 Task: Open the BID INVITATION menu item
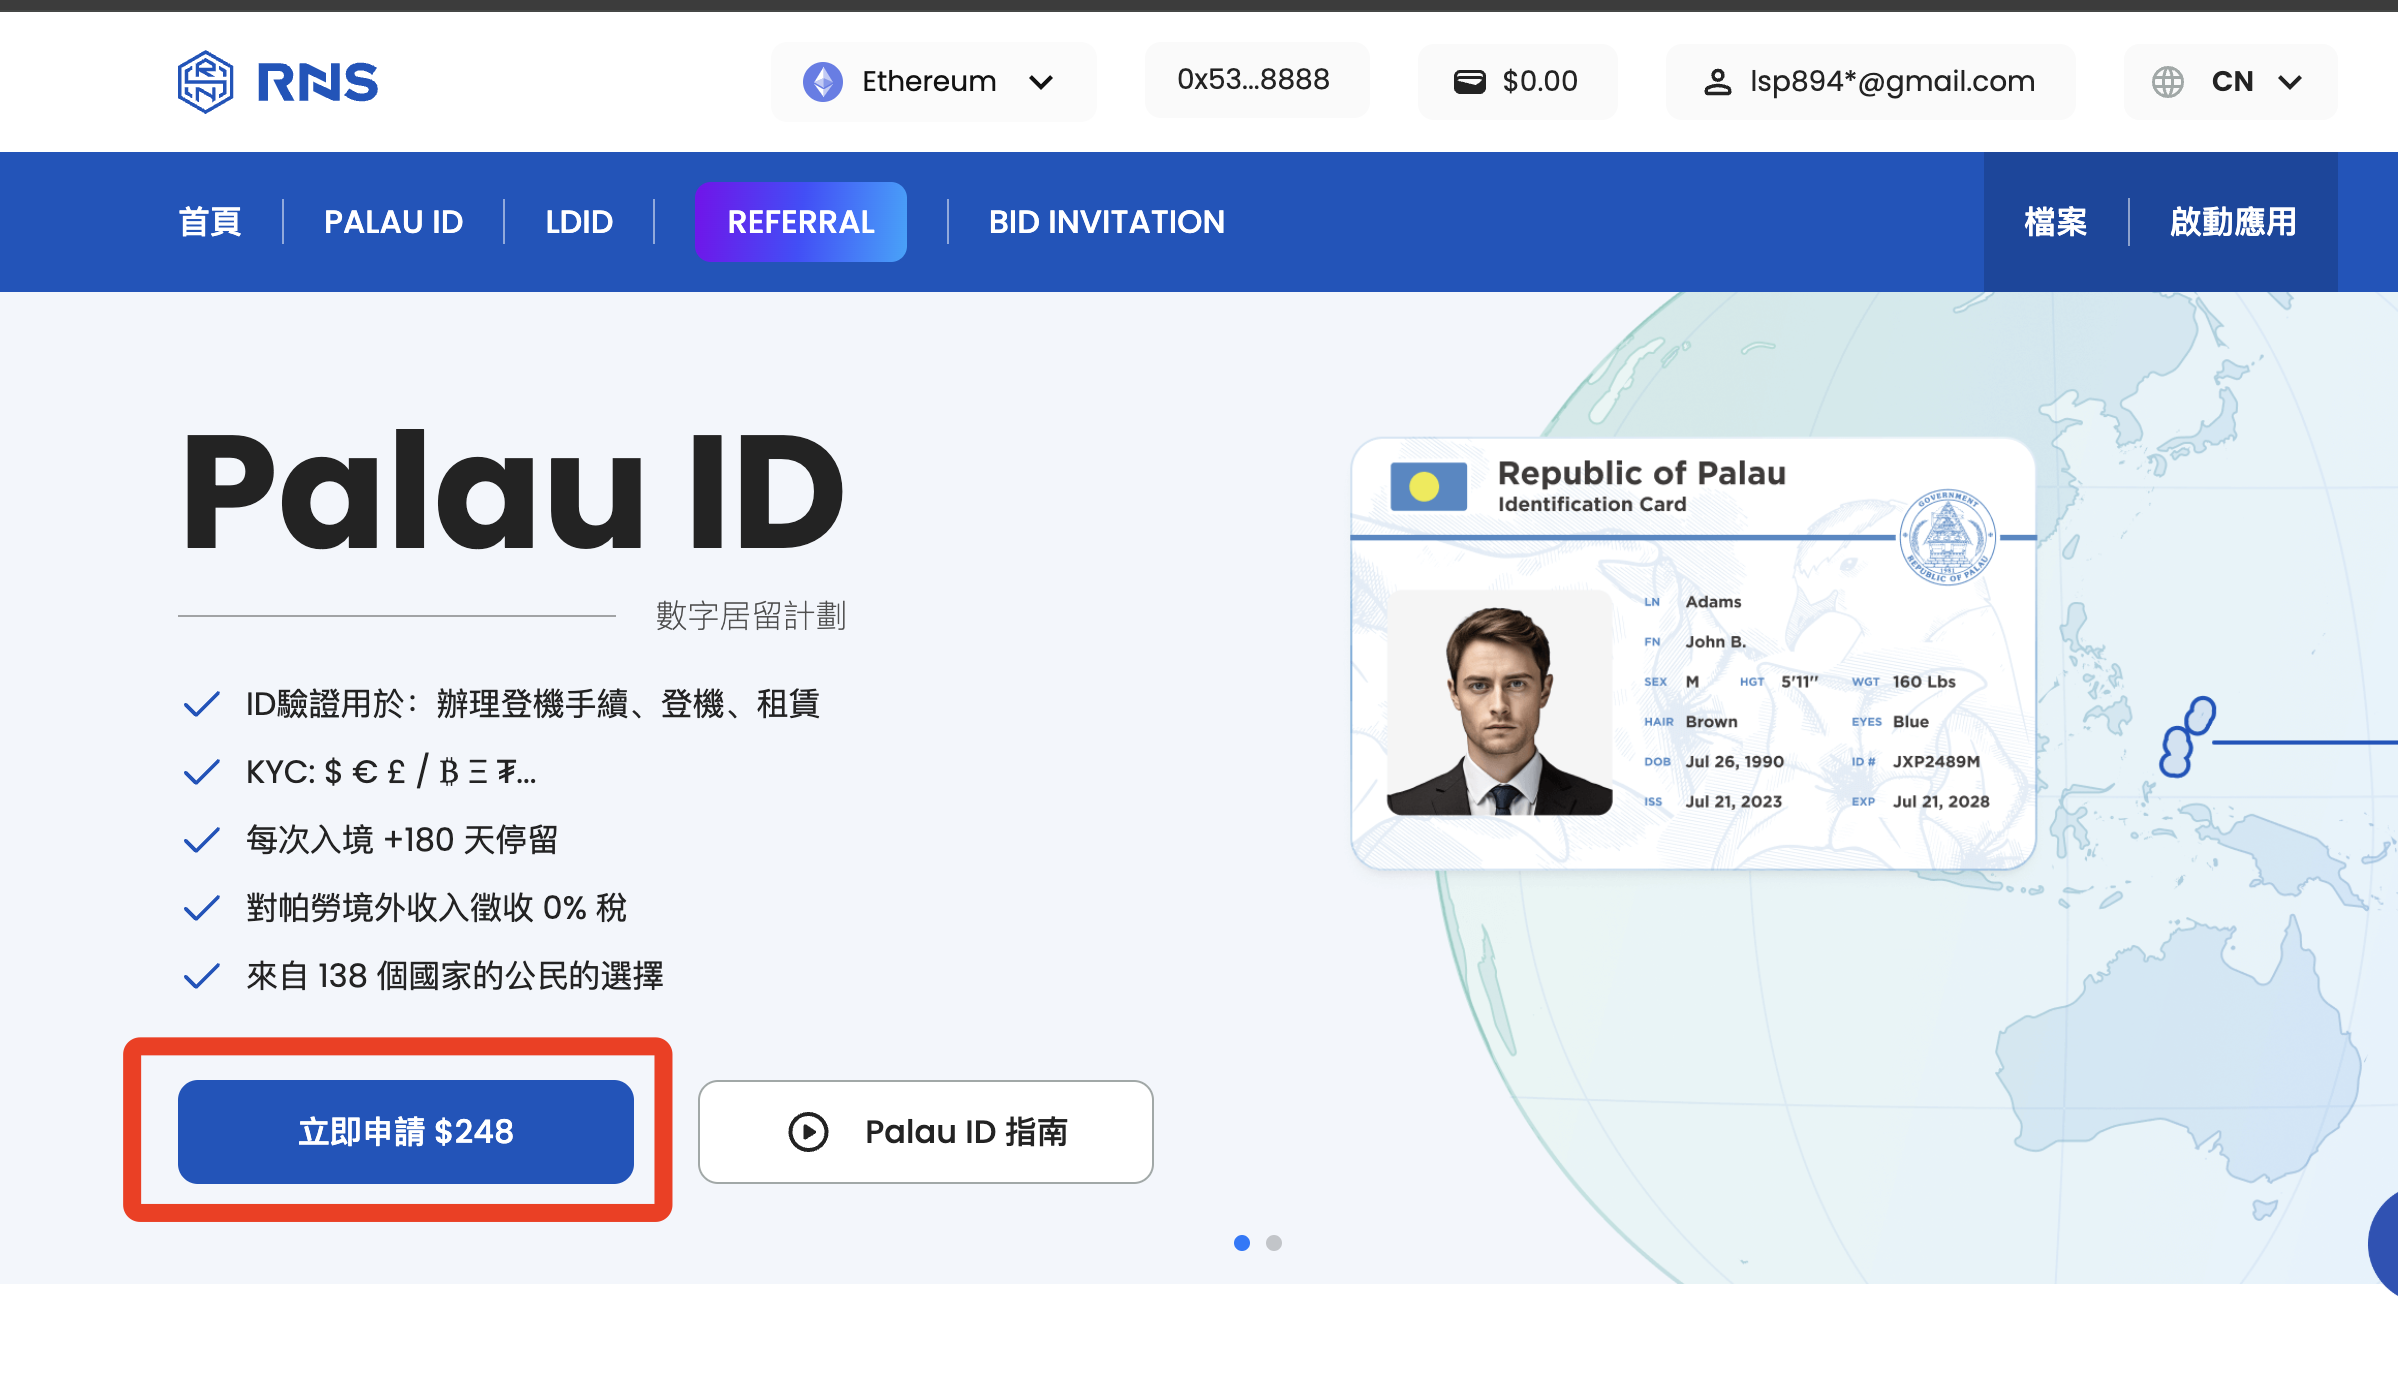tap(1107, 222)
